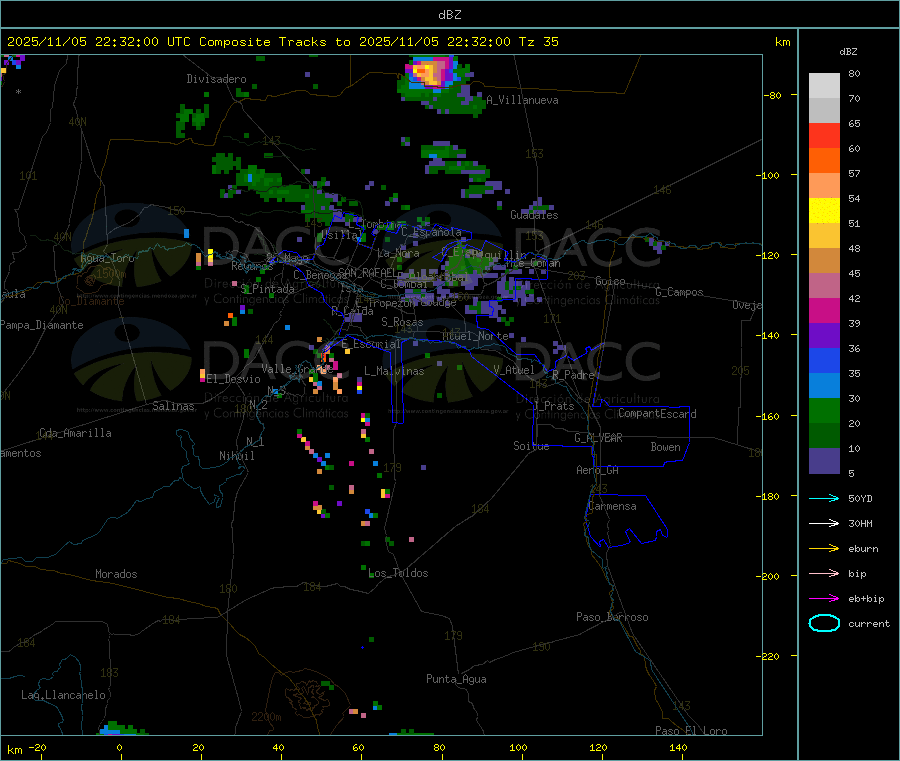Click the Cda_Amarilla map label
The height and width of the screenshot is (761, 900).
click(75, 433)
